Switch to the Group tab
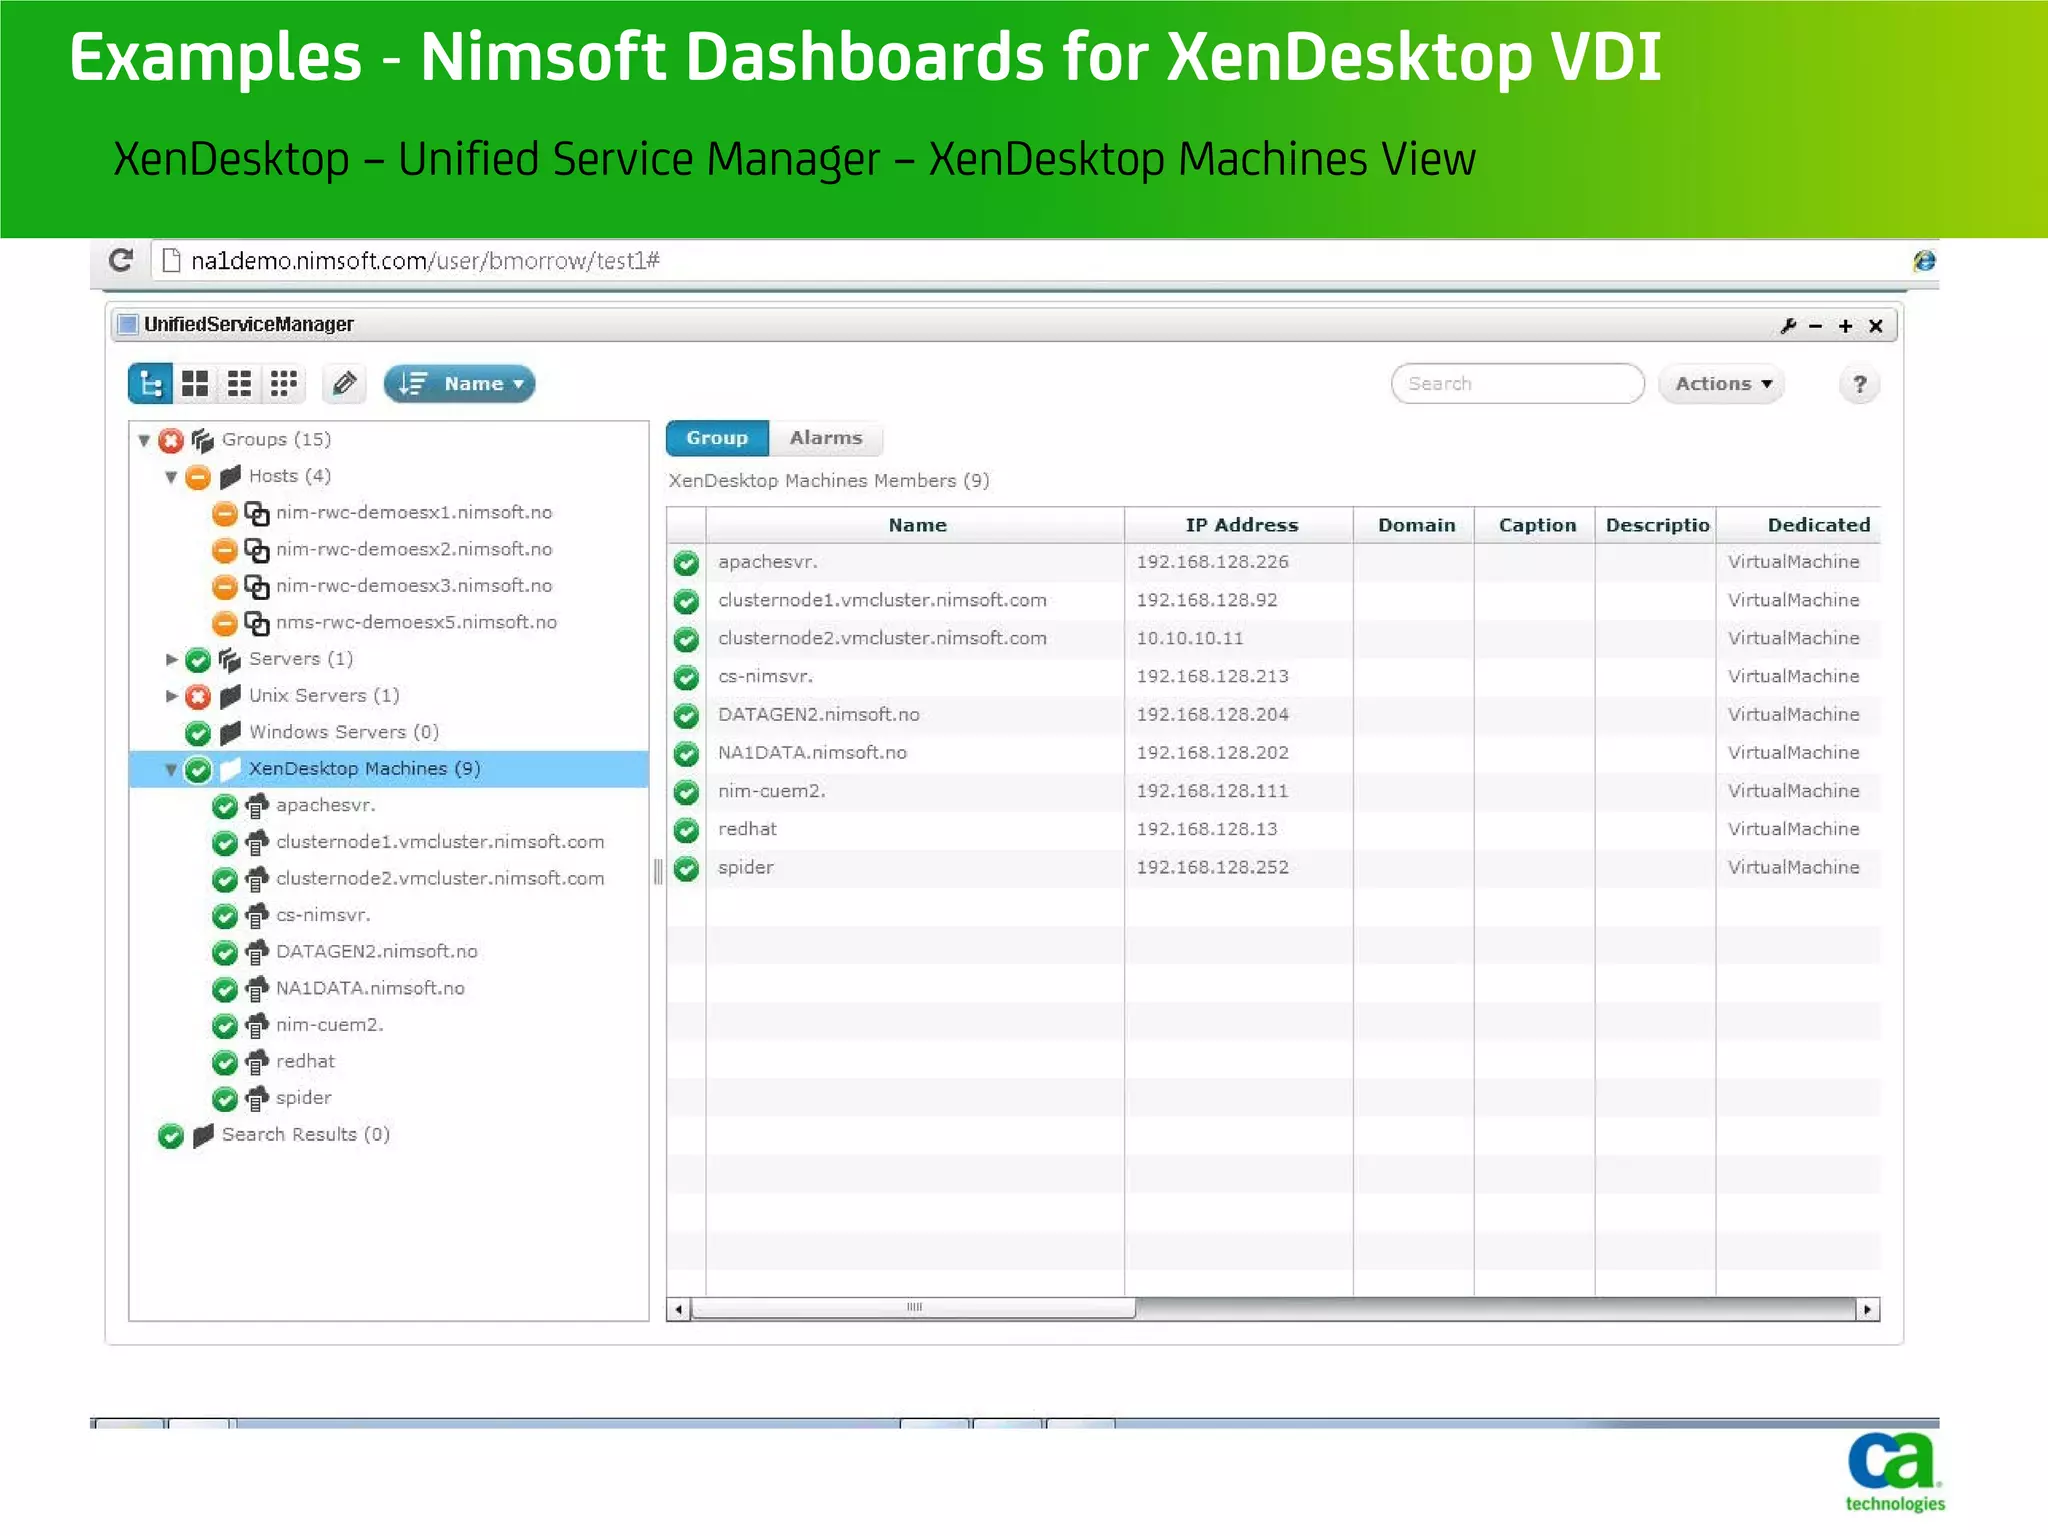2048x1536 pixels. (717, 438)
